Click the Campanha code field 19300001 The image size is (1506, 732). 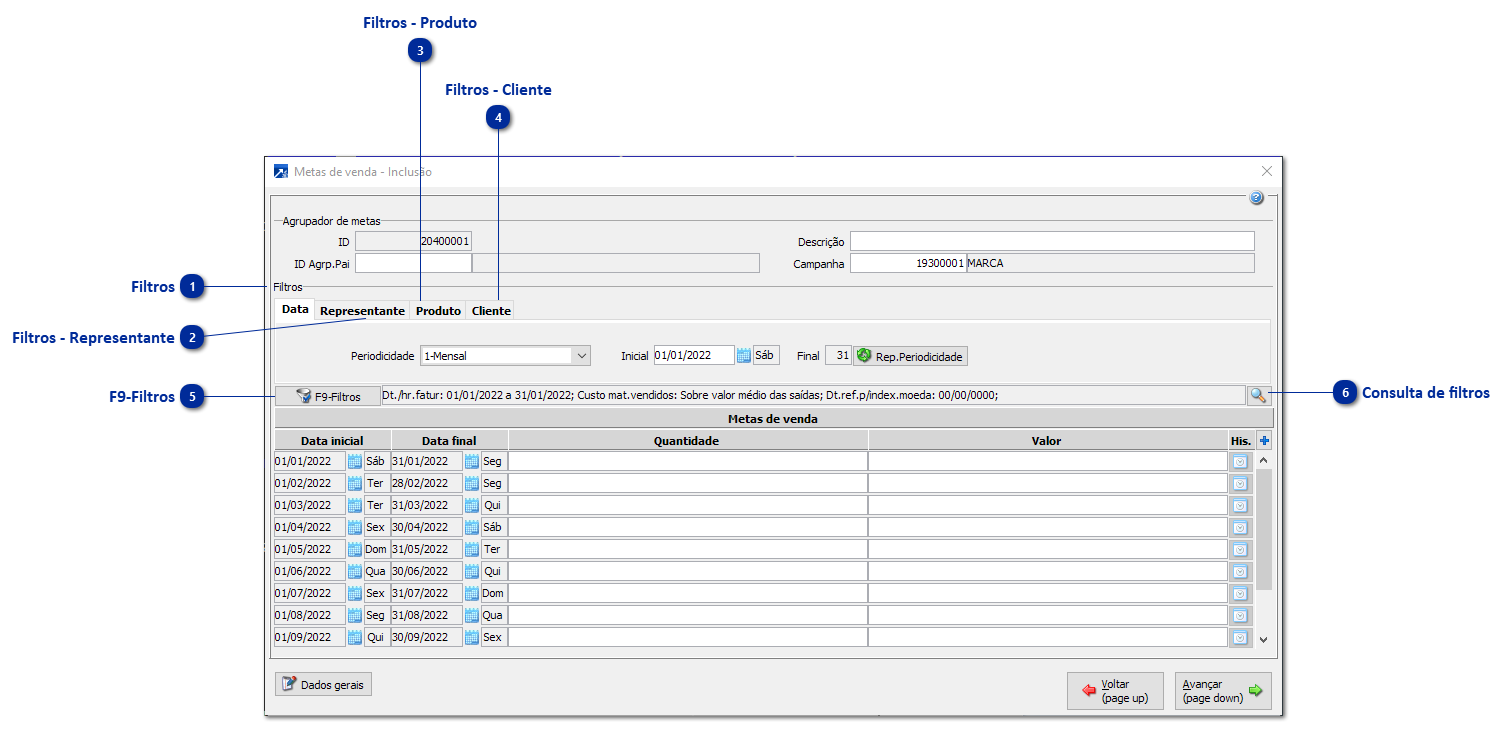coord(908,263)
